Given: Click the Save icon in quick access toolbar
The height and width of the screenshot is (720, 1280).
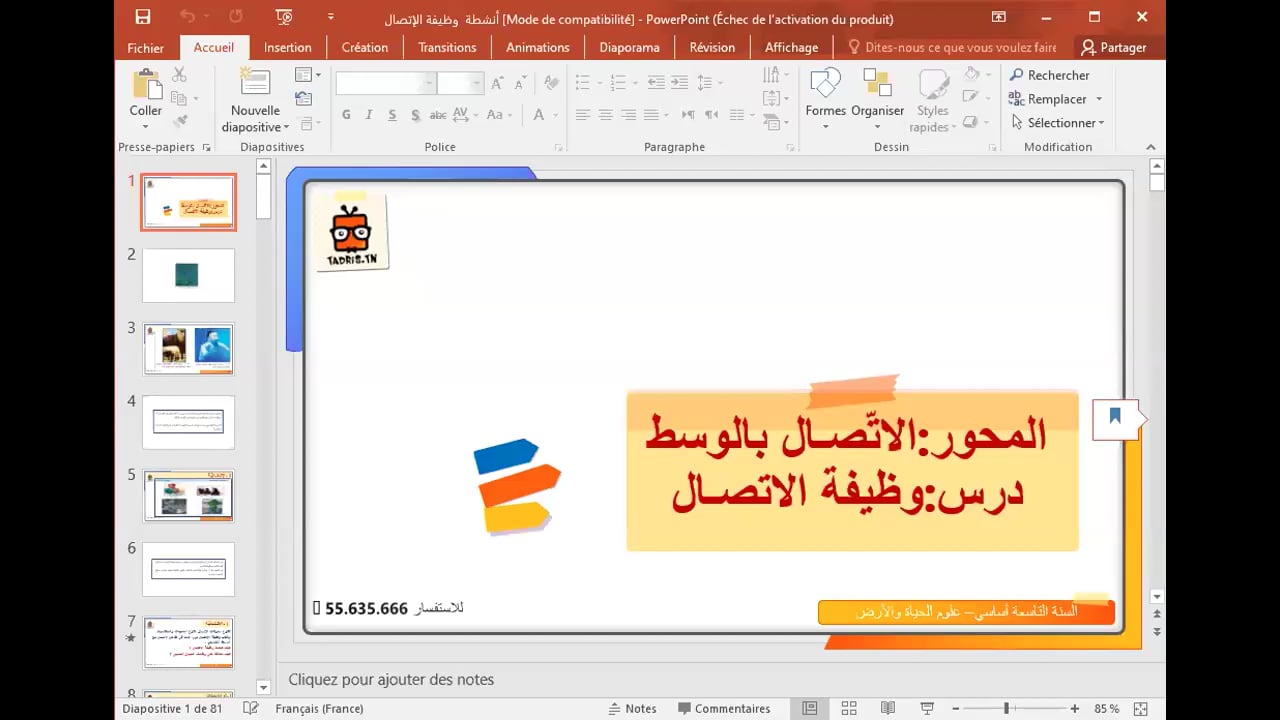Looking at the screenshot, I should (x=142, y=17).
